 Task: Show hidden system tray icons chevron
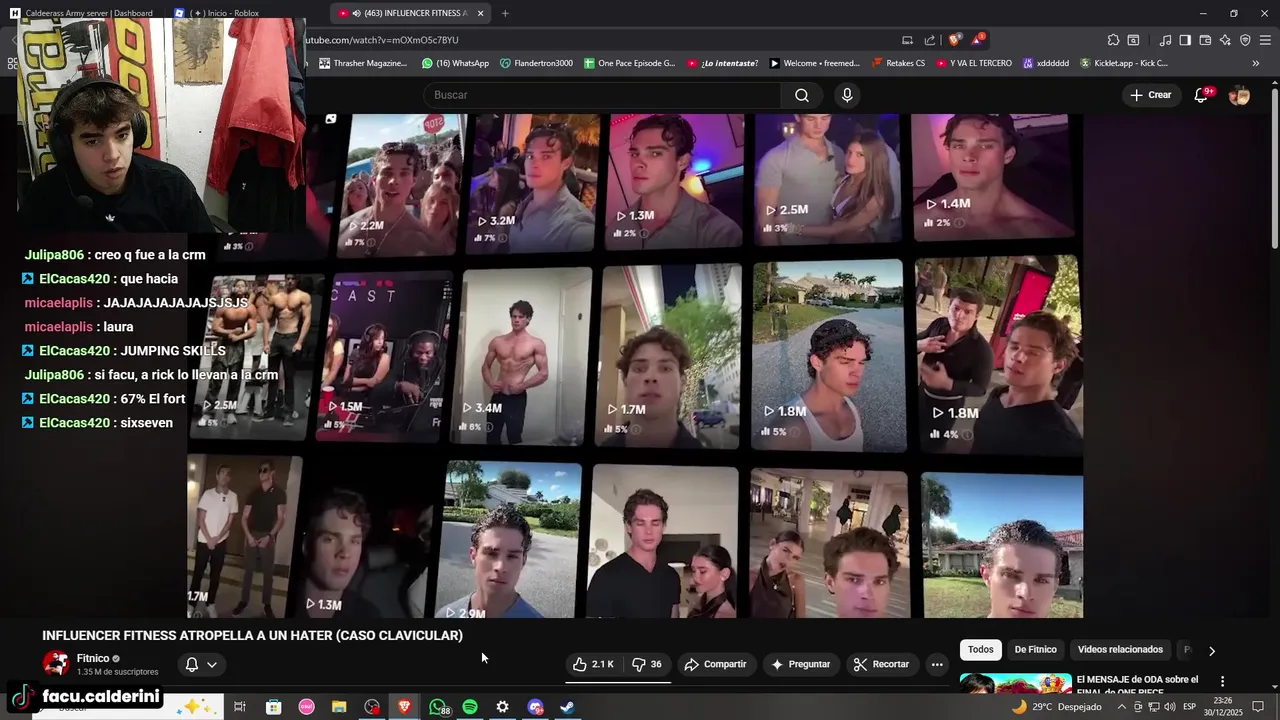click(1121, 707)
